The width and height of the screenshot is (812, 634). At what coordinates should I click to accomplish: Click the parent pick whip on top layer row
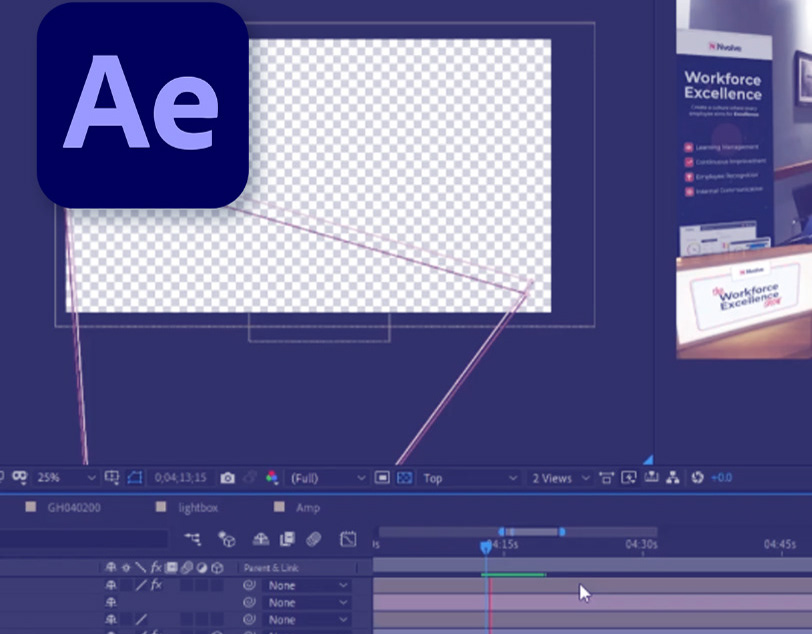tap(249, 585)
